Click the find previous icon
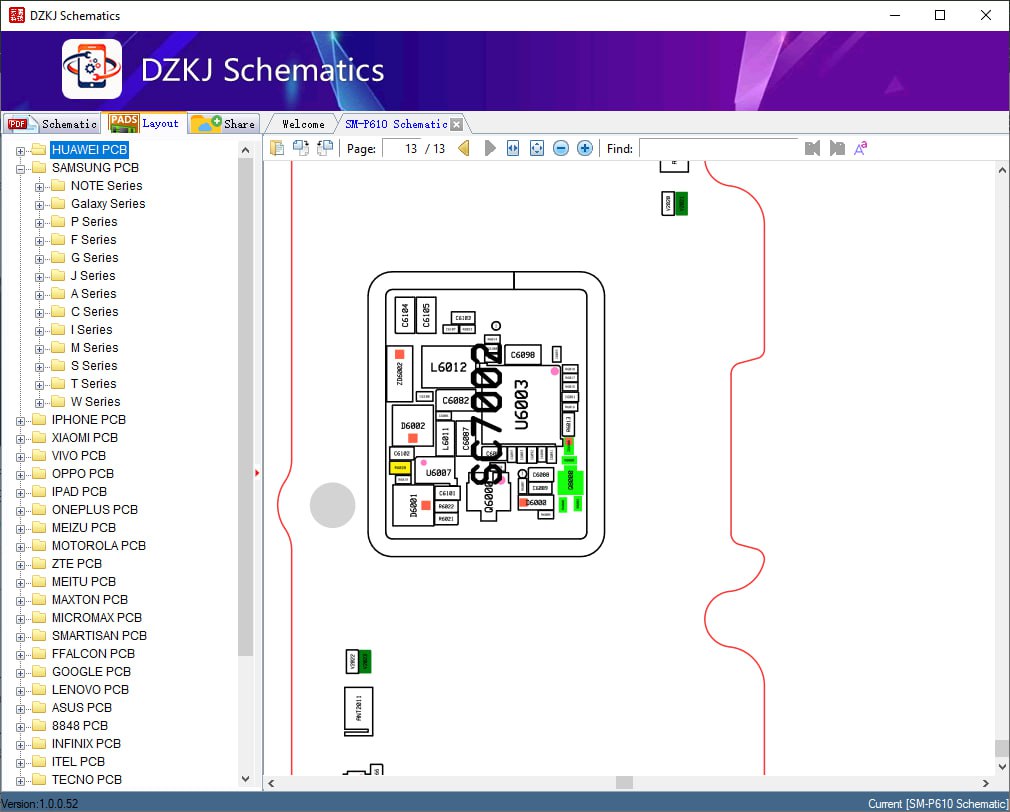This screenshot has height=812, width=1010. [x=813, y=148]
